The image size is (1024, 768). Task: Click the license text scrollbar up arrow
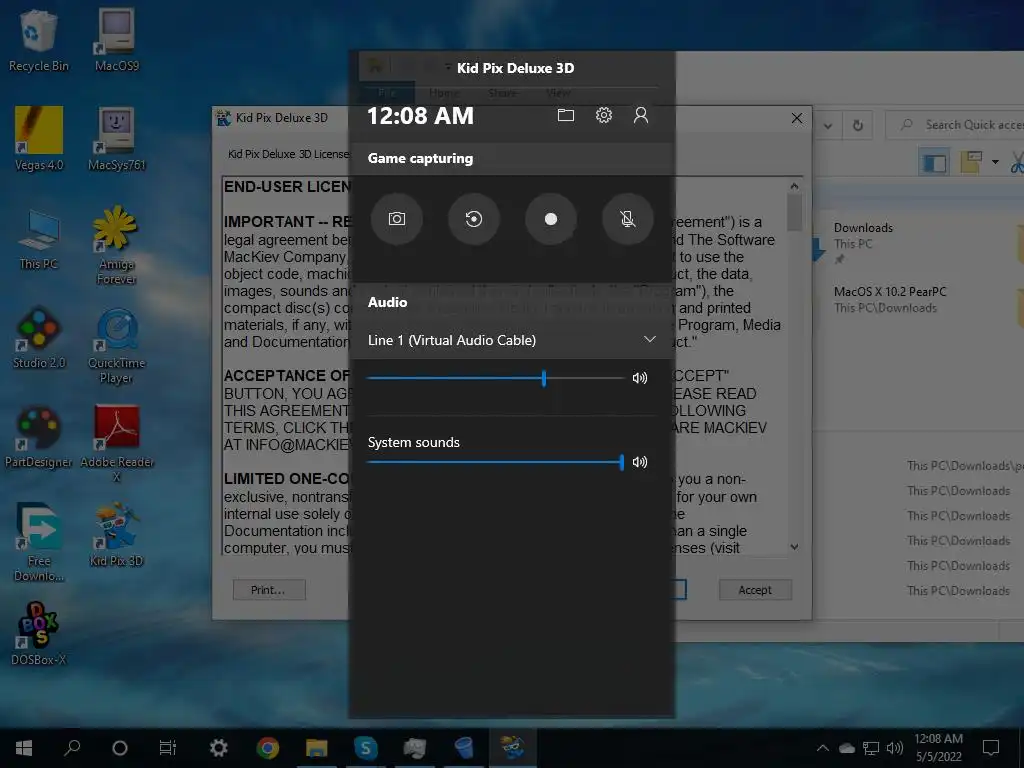pyautogui.click(x=794, y=186)
